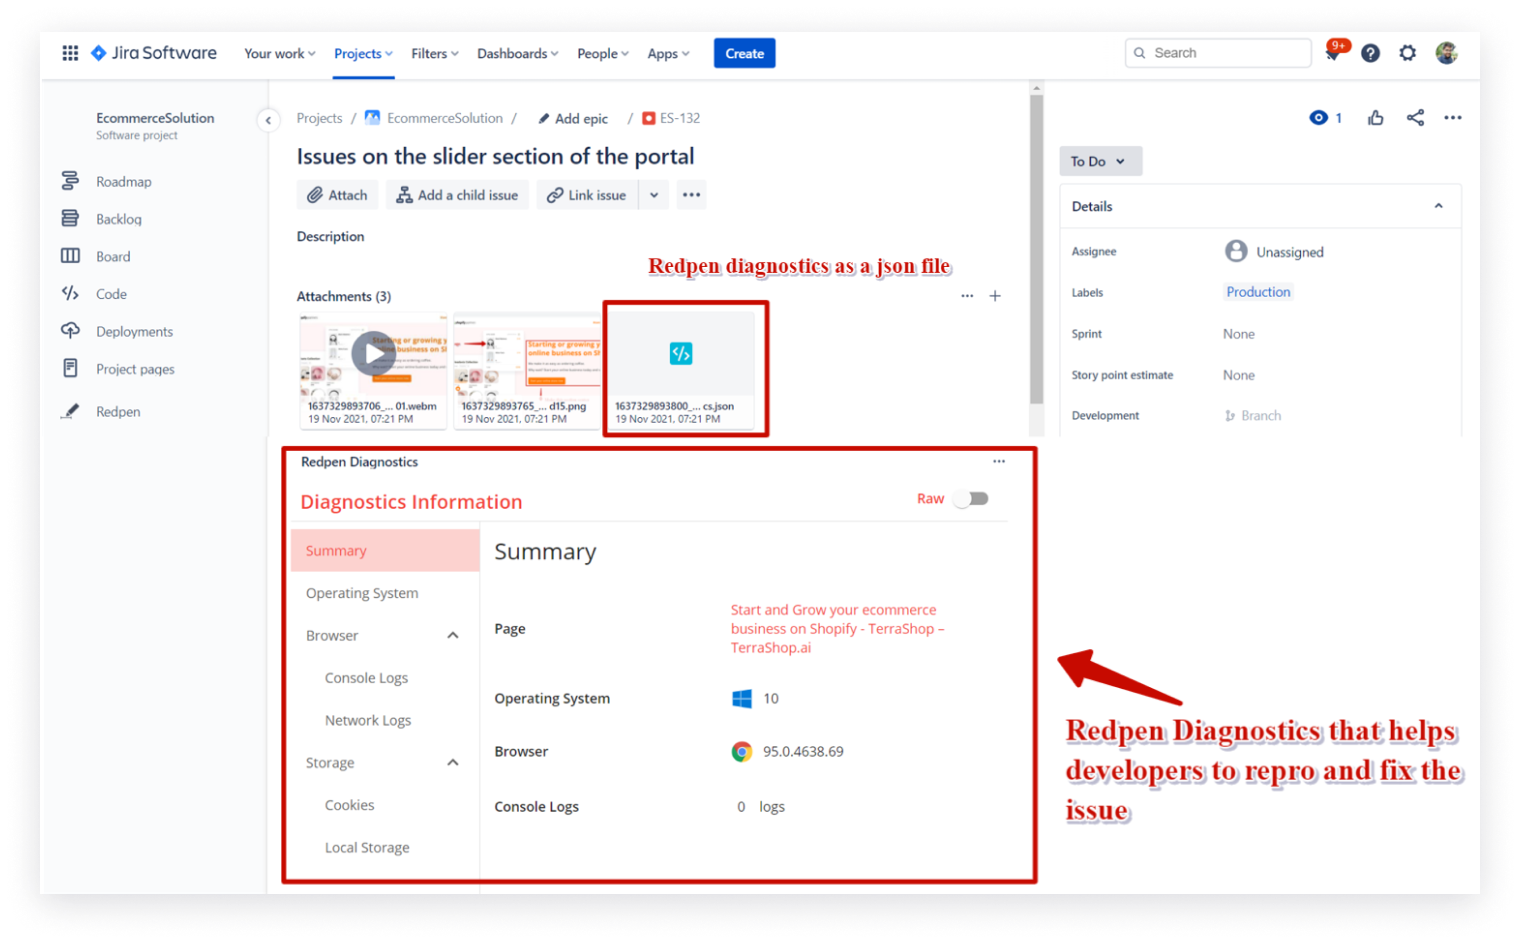
Task: Open the watchers eye icon
Action: point(1319,118)
